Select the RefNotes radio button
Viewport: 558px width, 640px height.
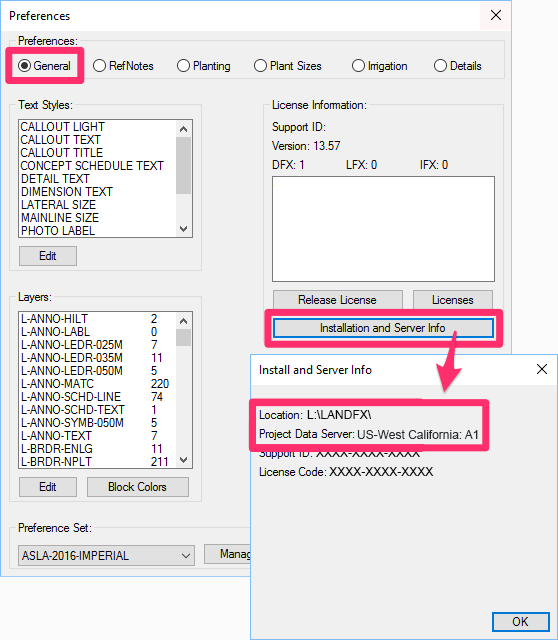pyautogui.click(x=123, y=66)
